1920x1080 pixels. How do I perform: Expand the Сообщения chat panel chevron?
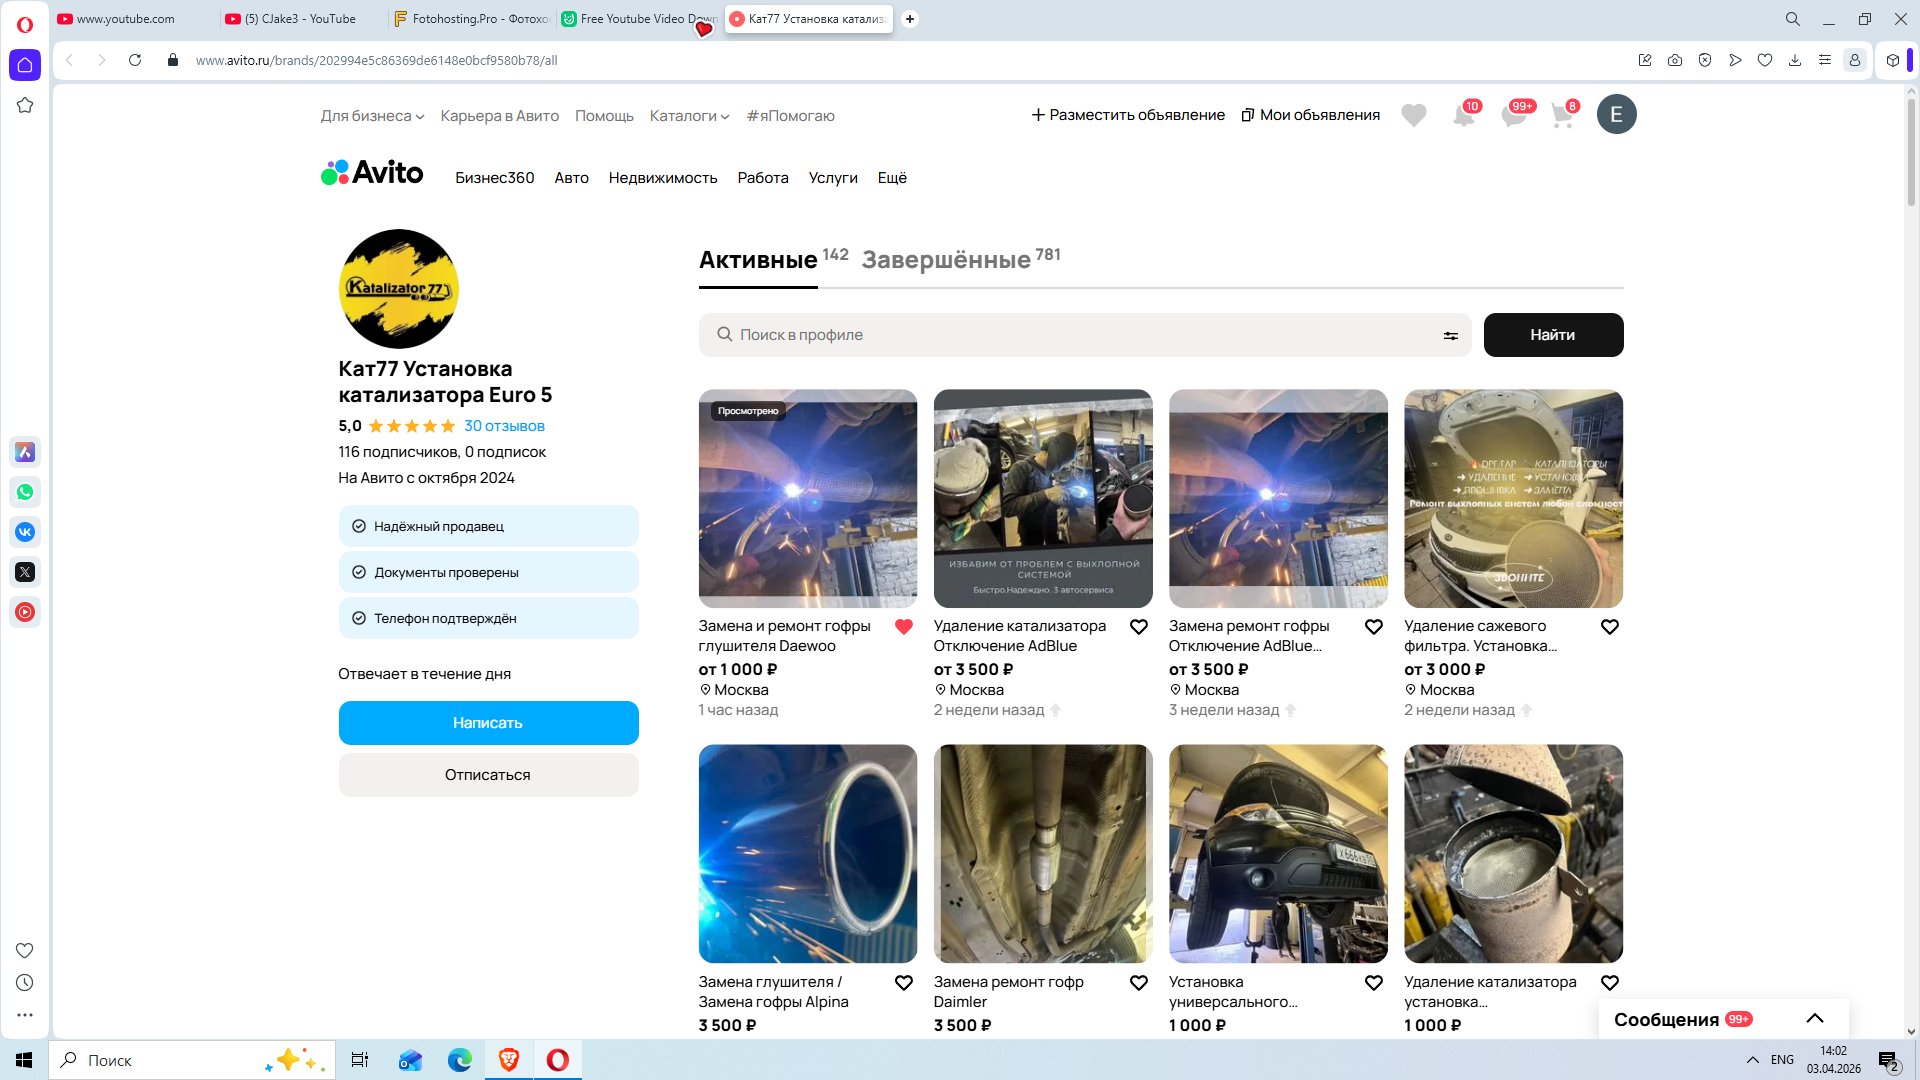pyautogui.click(x=1814, y=1019)
